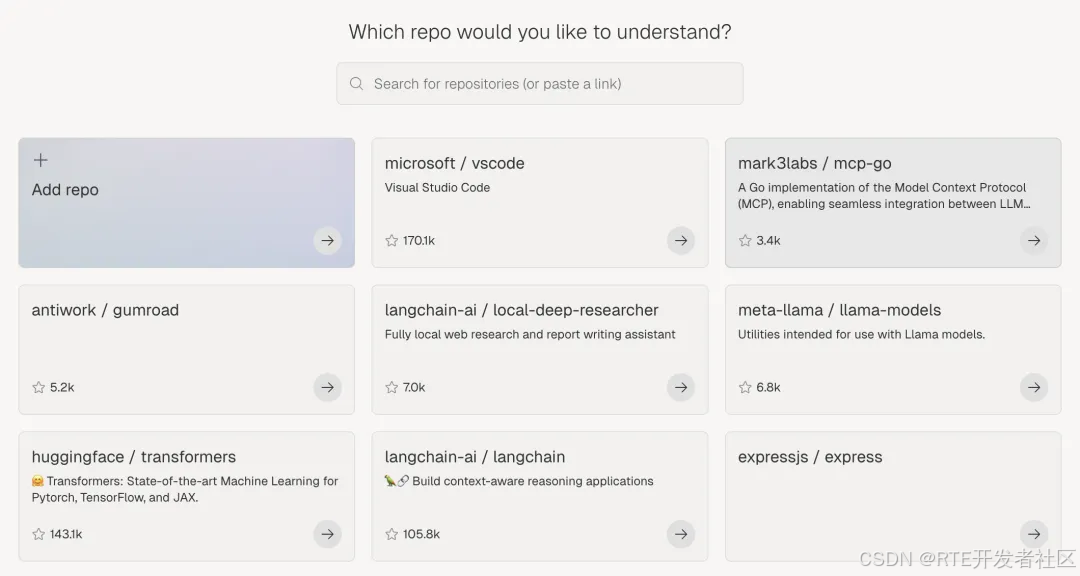This screenshot has width=1080, height=576.
Task: Click the arrow icon on Add repo card
Action: click(x=327, y=241)
